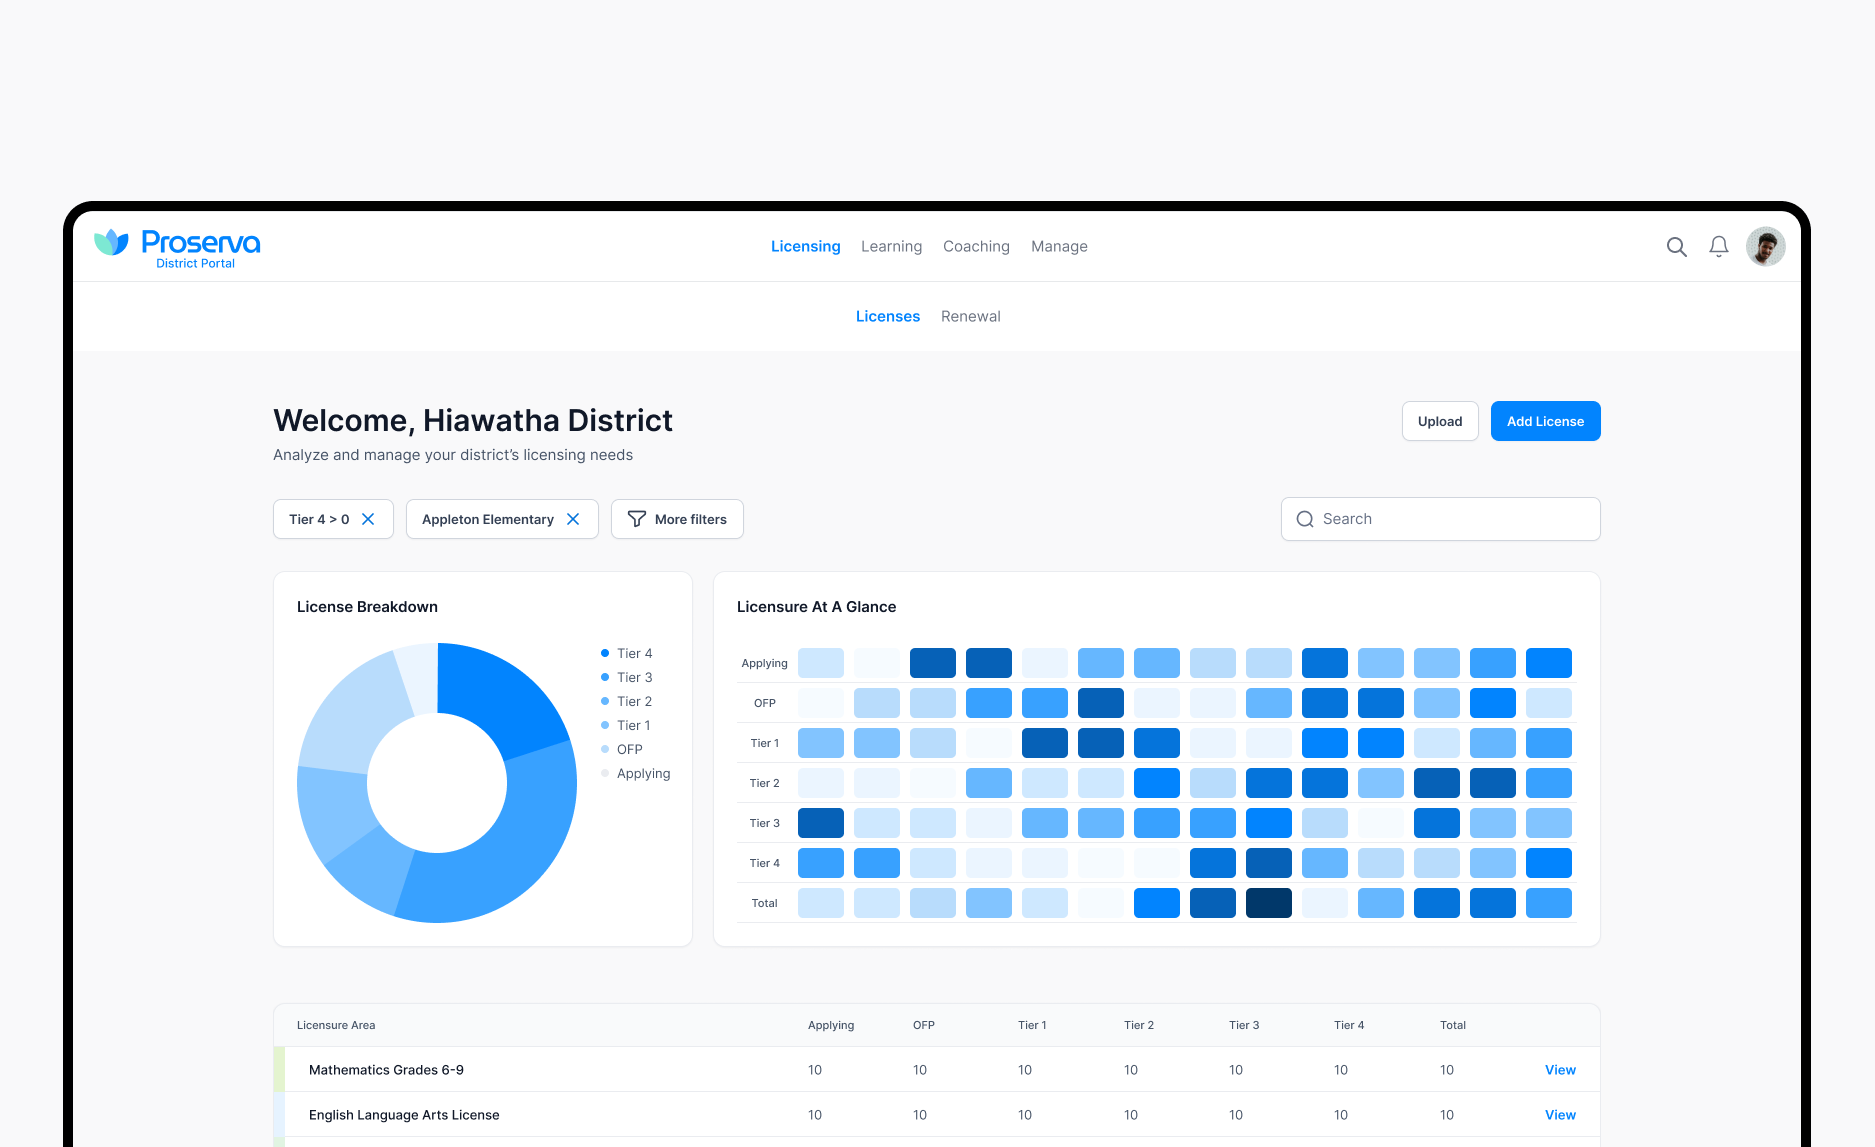Click the District Portal label under logo
Viewport: 1875px width, 1147px height.
click(195, 264)
